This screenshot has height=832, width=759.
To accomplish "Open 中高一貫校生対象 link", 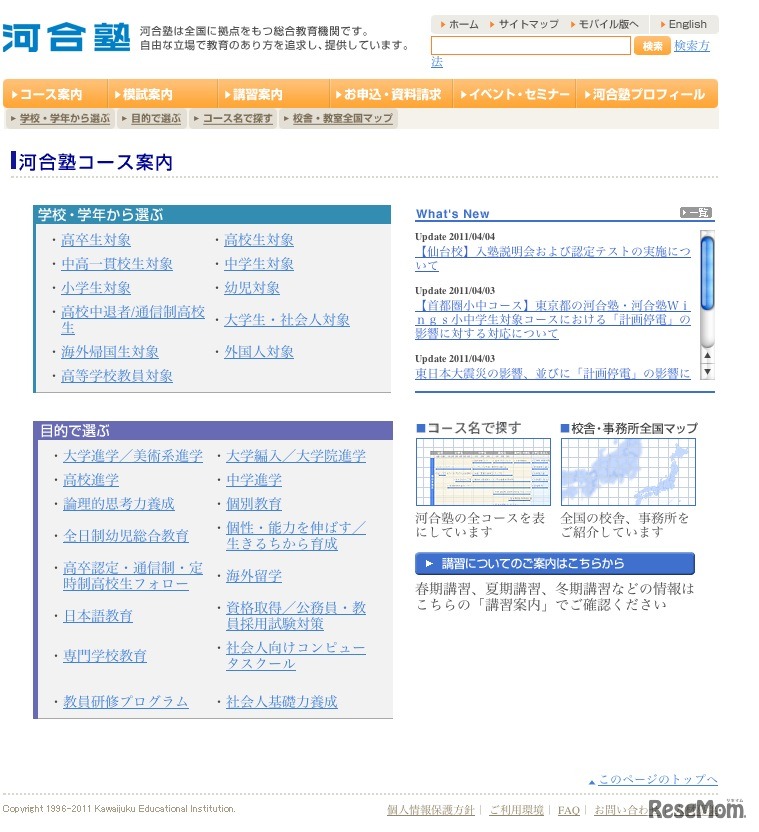I will (x=117, y=264).
